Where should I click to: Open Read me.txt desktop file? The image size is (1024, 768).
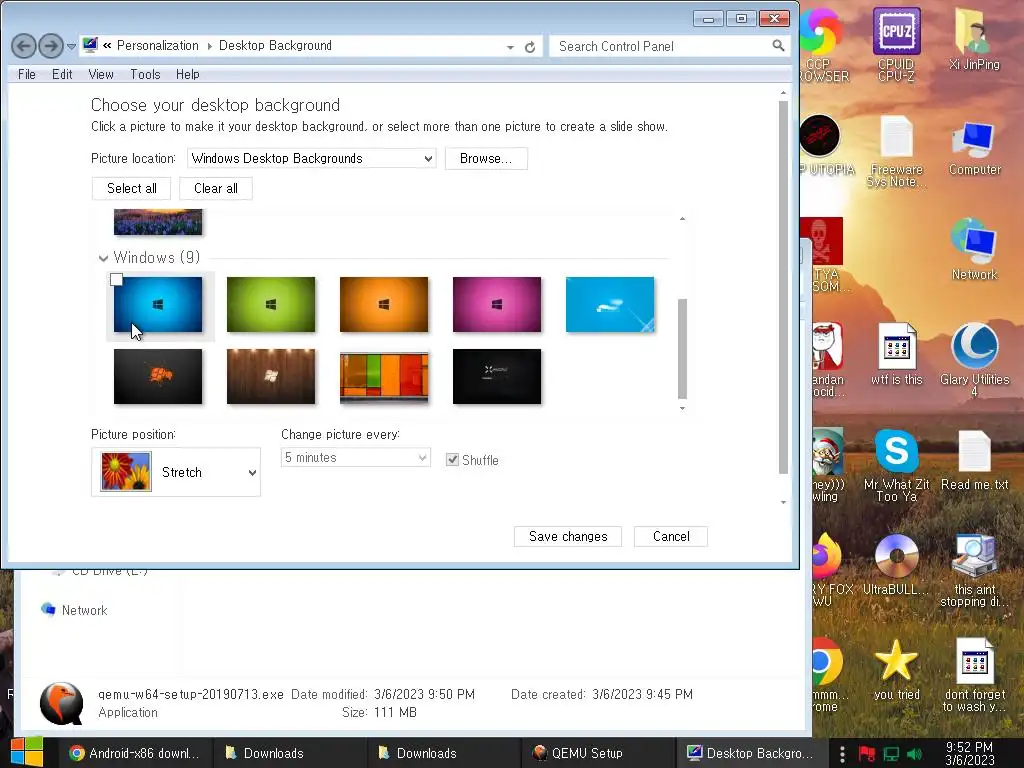pos(974,460)
